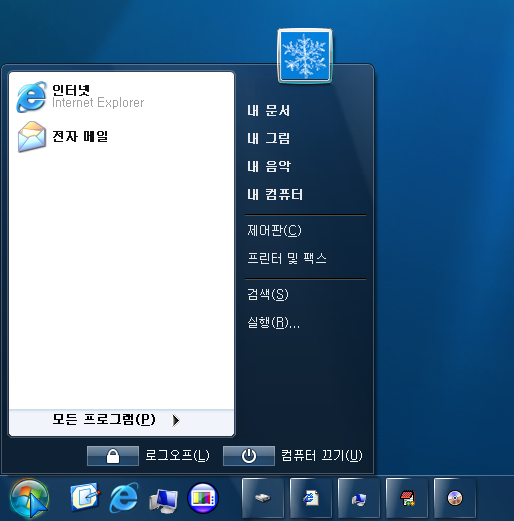Open 프린터 및 팩스
The image size is (514, 521).
(287, 258)
